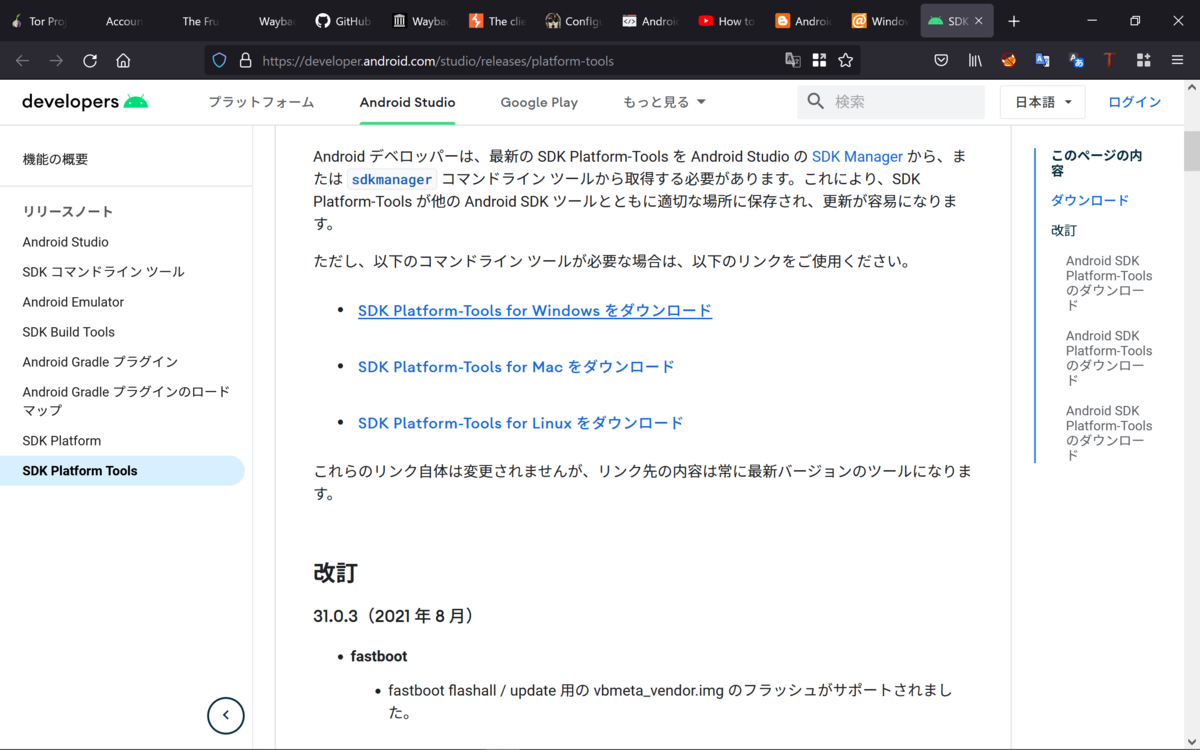Open Android Gradle プラグイン sidebar item
This screenshot has width=1200, height=750.
click(100, 362)
